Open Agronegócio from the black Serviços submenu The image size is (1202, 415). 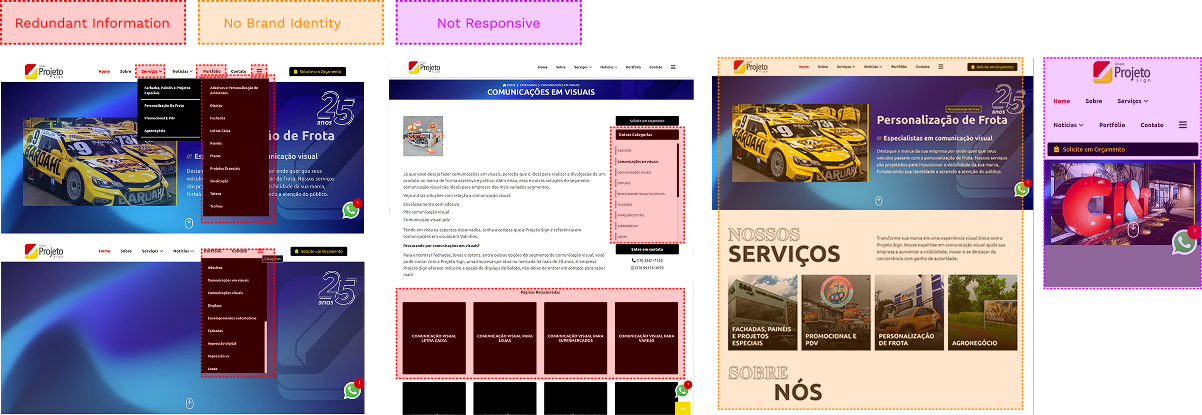pyautogui.click(x=155, y=130)
